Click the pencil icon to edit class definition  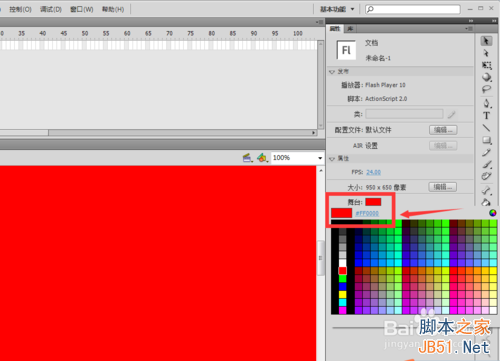pyautogui.click(x=451, y=115)
